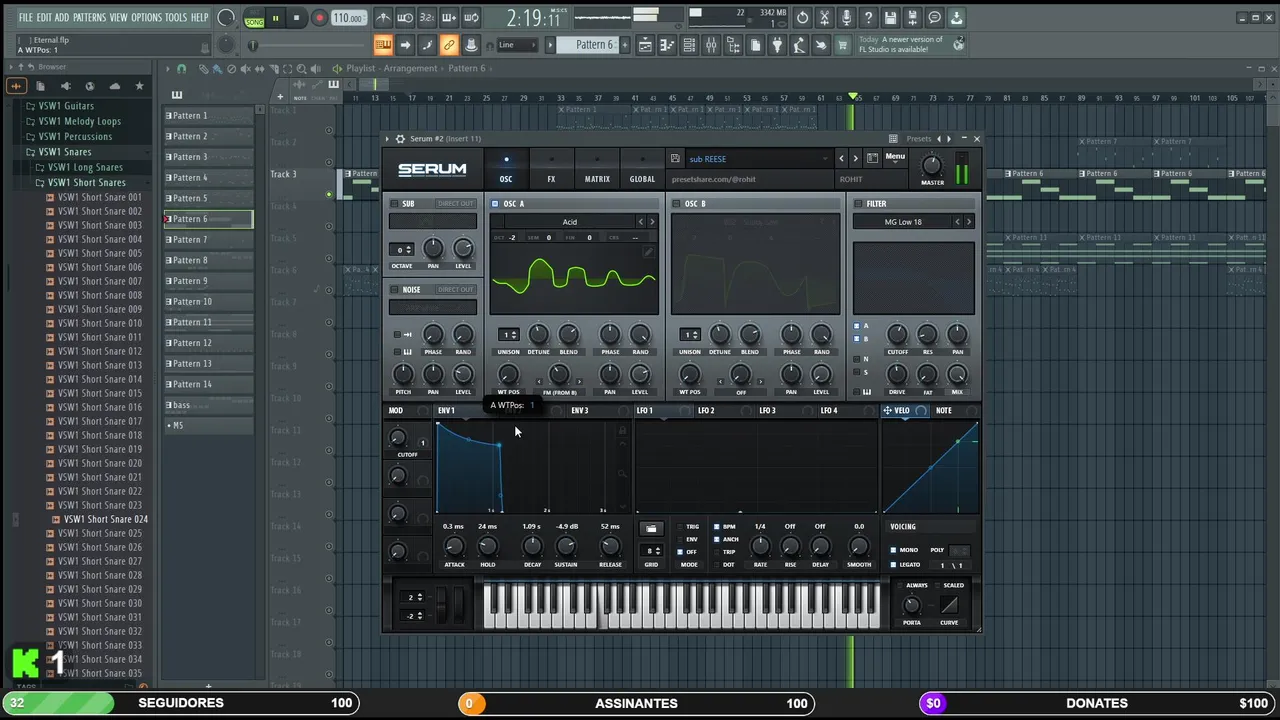1280x720 pixels.
Task: Click the Serum Menu button
Action: coord(895,157)
